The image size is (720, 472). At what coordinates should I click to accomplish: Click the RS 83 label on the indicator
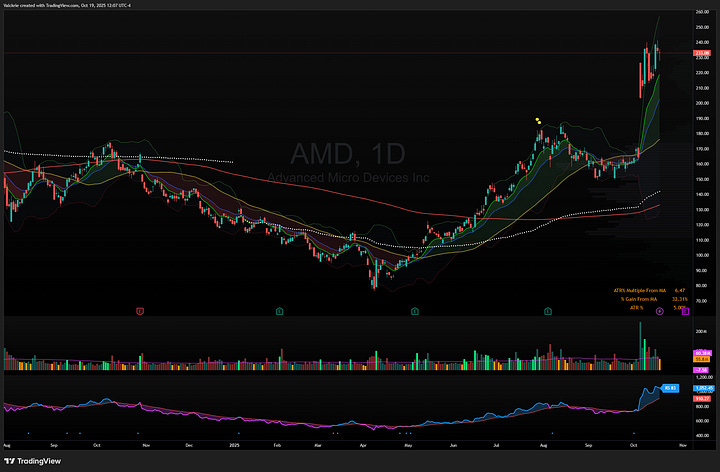click(x=670, y=388)
